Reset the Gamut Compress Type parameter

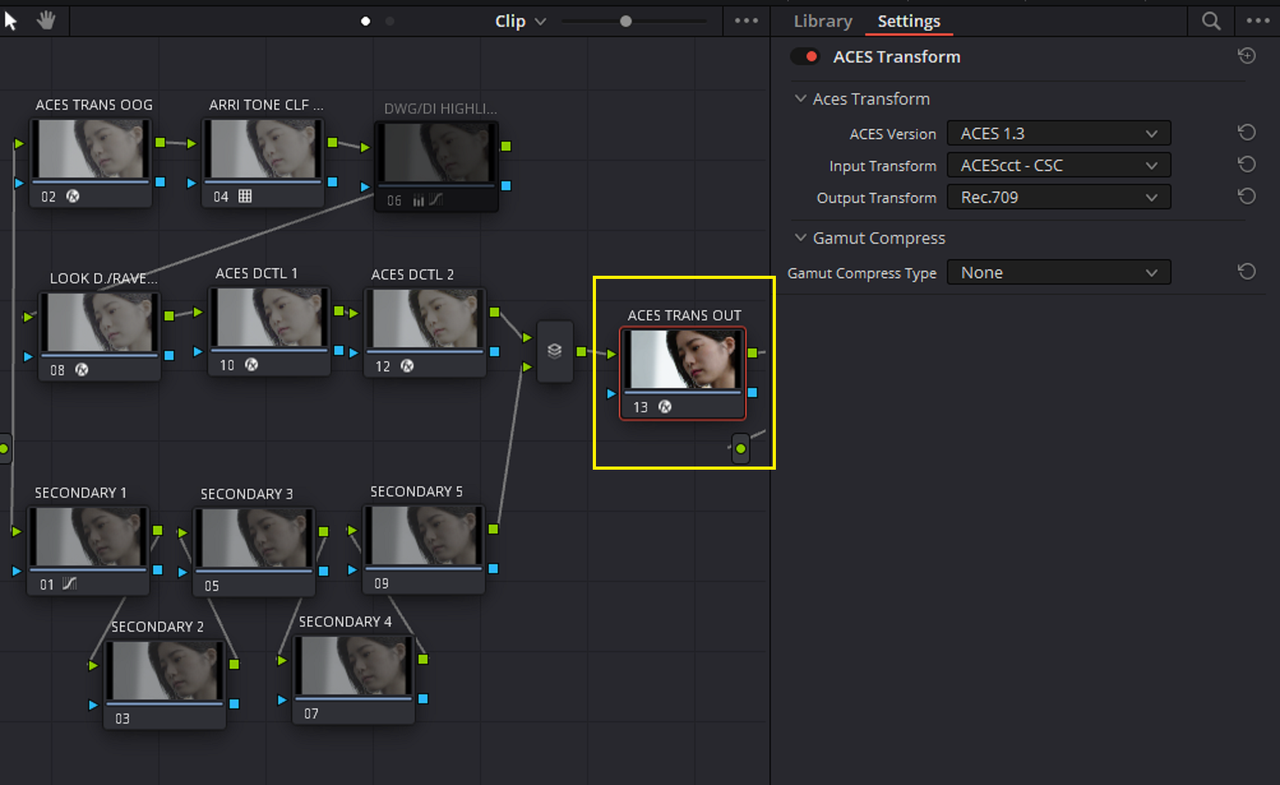point(1246,272)
